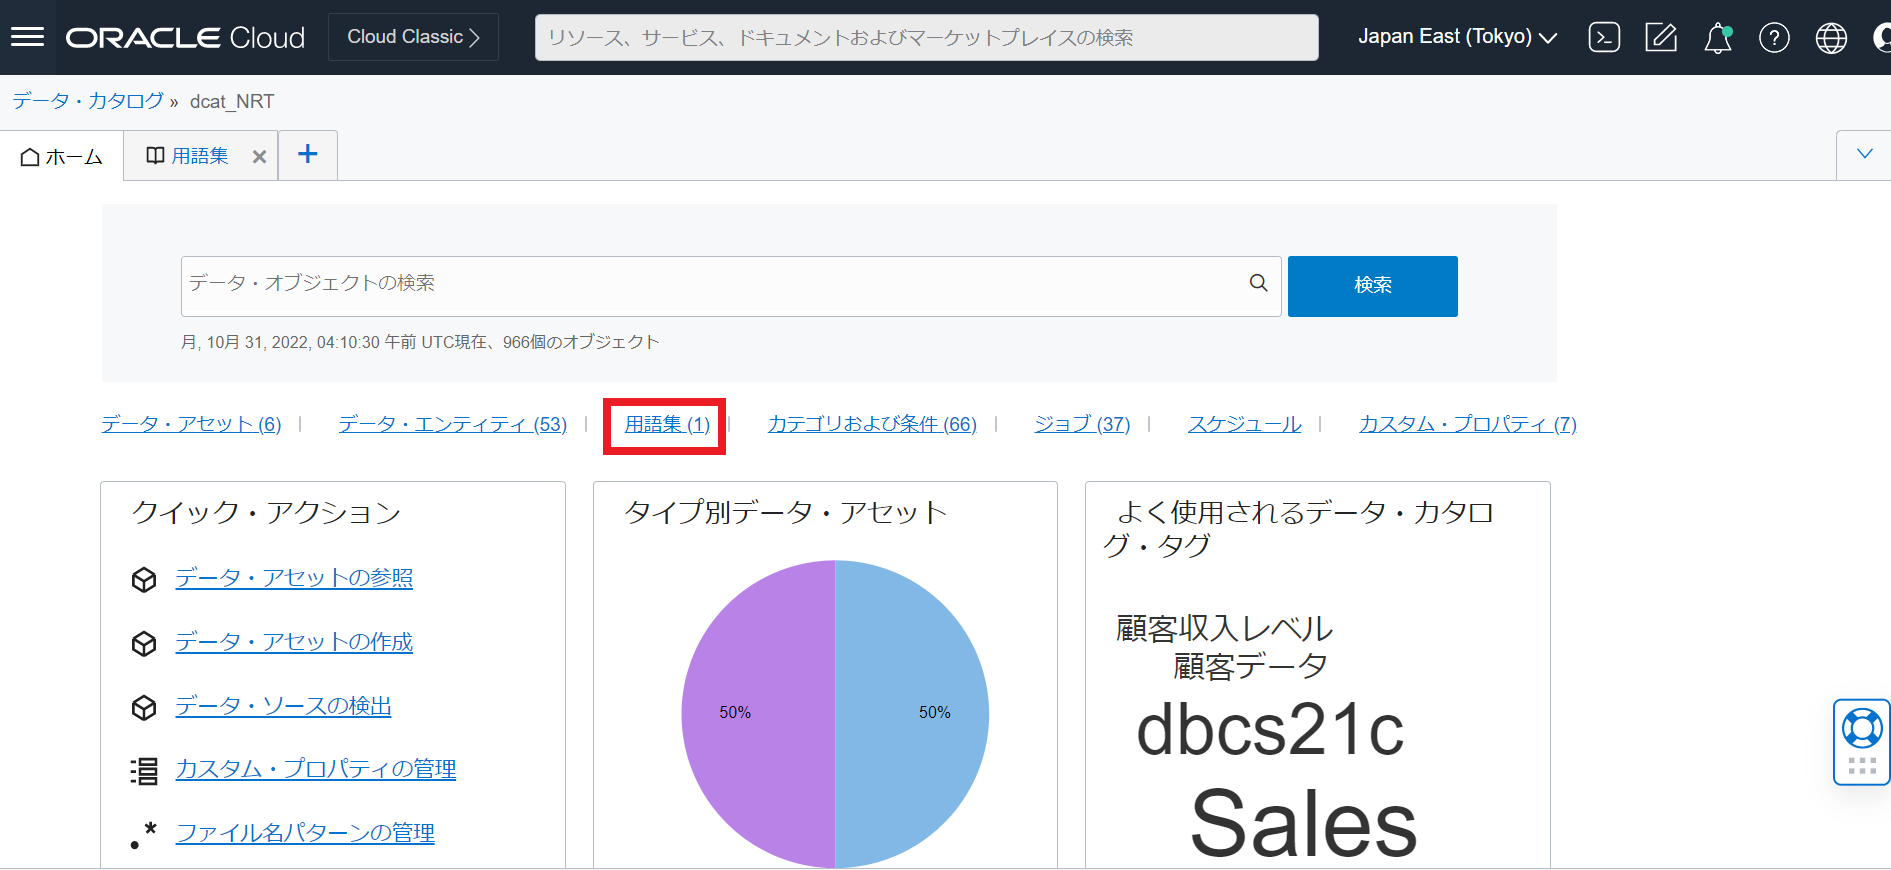Open the floating lifebuoy support widget
Image resolution: width=1891 pixels, height=870 pixels.
[1861, 729]
